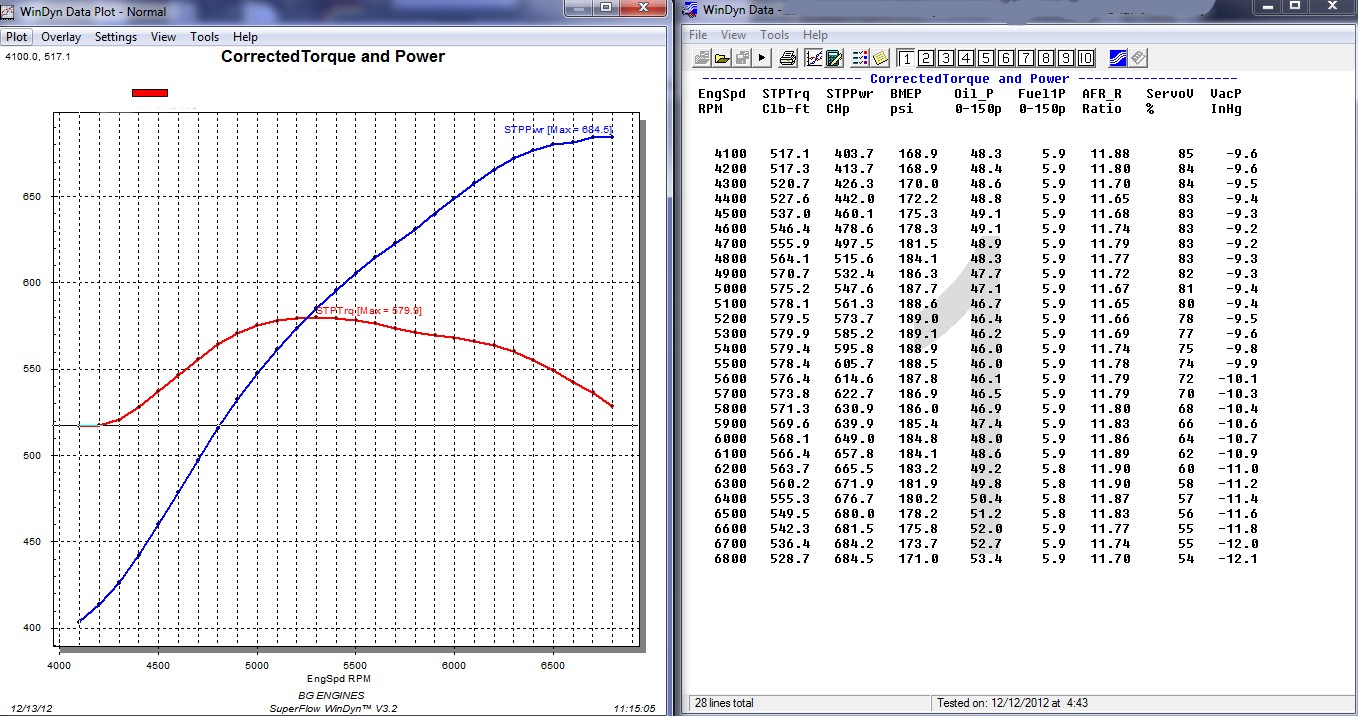Switch to data page 2 button
1358x716 pixels.
(x=926, y=57)
